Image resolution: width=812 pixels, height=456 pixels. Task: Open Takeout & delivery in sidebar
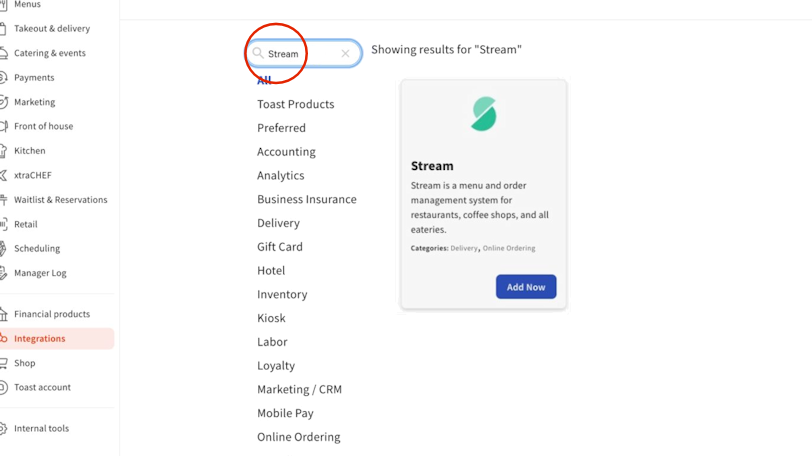coord(52,29)
